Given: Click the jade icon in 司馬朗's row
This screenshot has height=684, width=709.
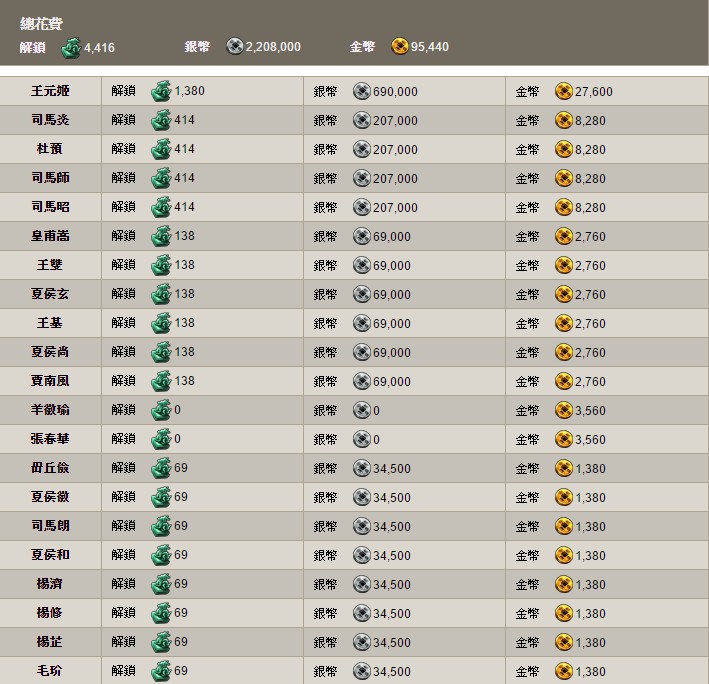Looking at the screenshot, I should 161,527.
